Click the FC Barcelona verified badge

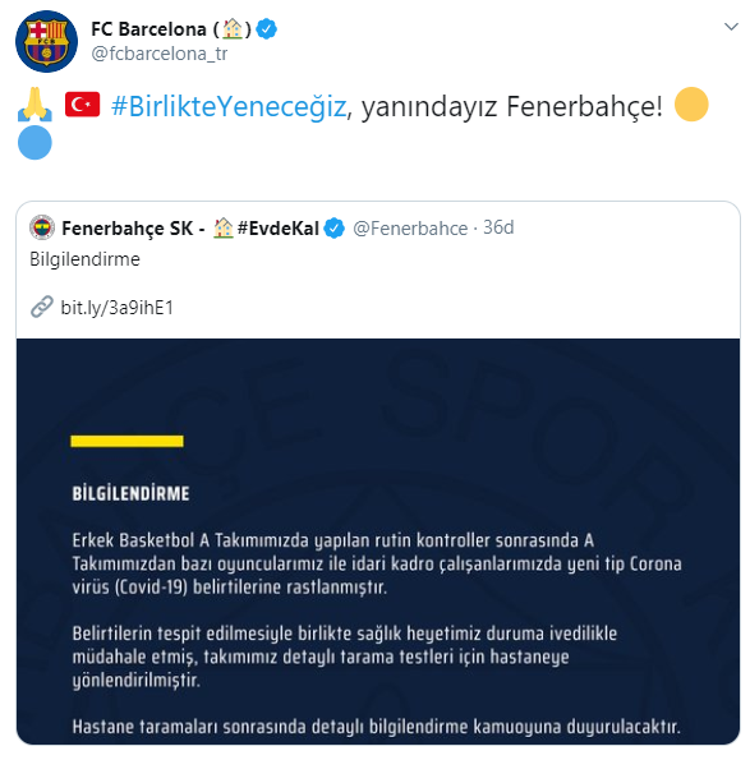(x=266, y=29)
